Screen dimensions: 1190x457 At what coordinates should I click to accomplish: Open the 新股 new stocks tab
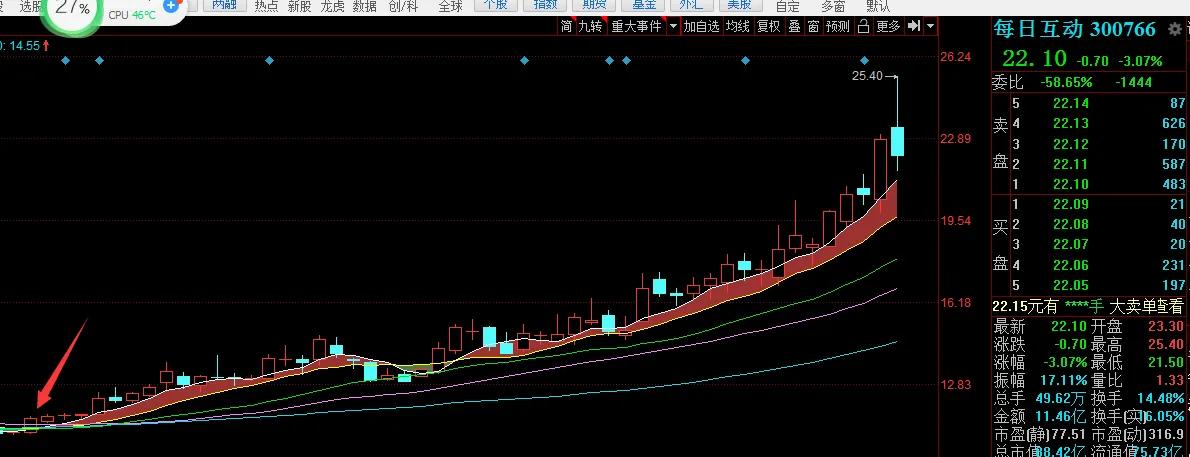click(x=299, y=7)
